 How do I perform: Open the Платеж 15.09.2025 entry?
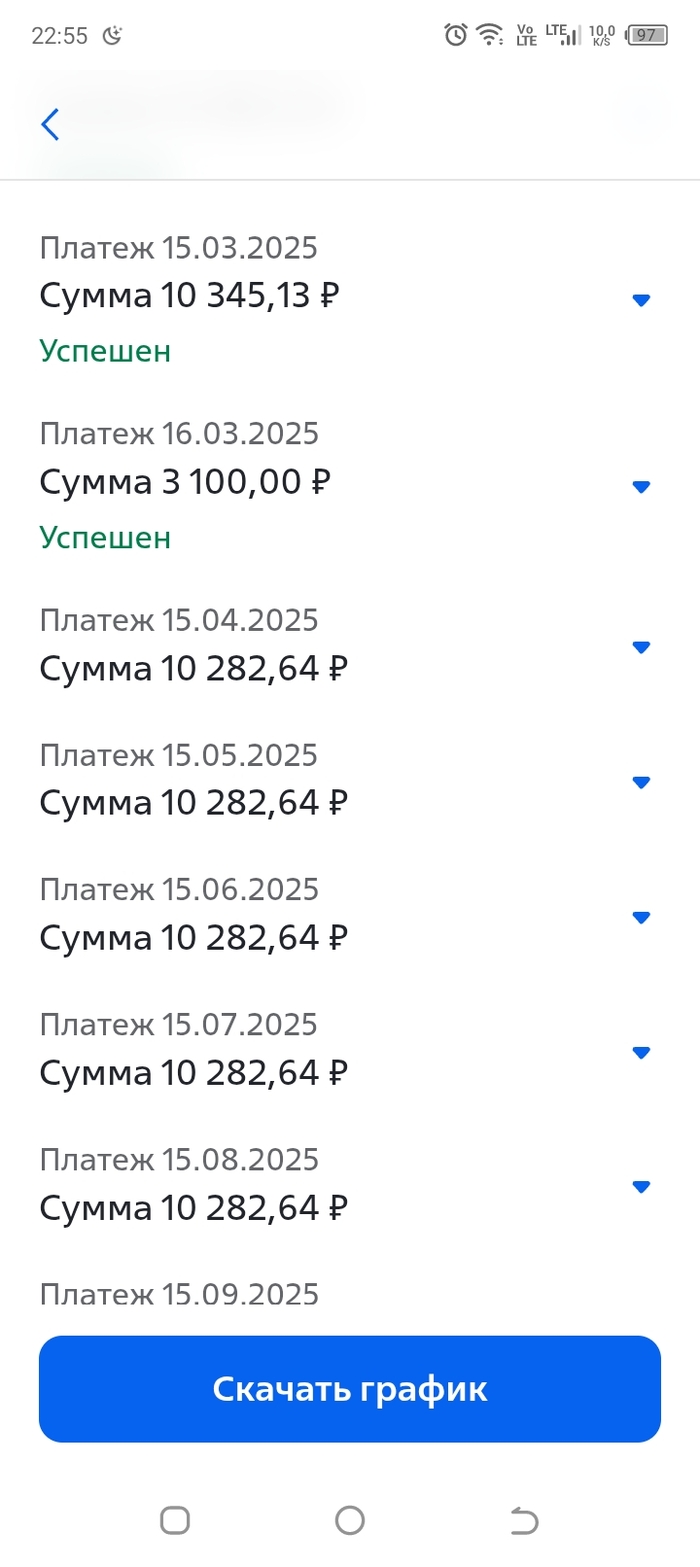click(179, 1294)
